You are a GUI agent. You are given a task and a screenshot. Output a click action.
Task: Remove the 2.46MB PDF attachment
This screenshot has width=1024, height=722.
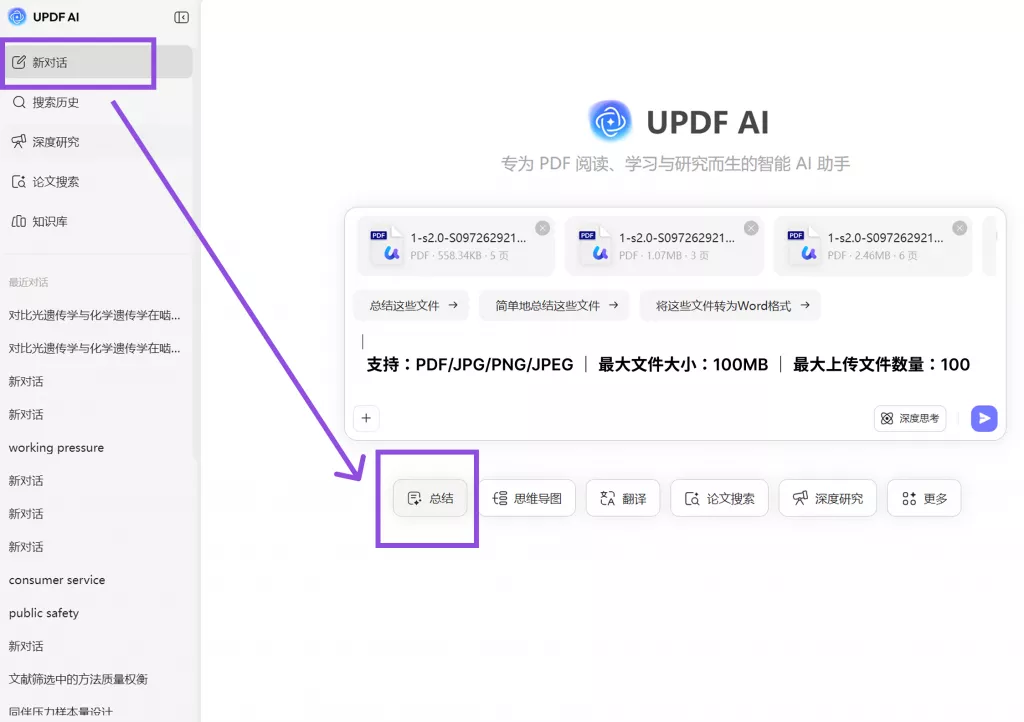coord(959,228)
